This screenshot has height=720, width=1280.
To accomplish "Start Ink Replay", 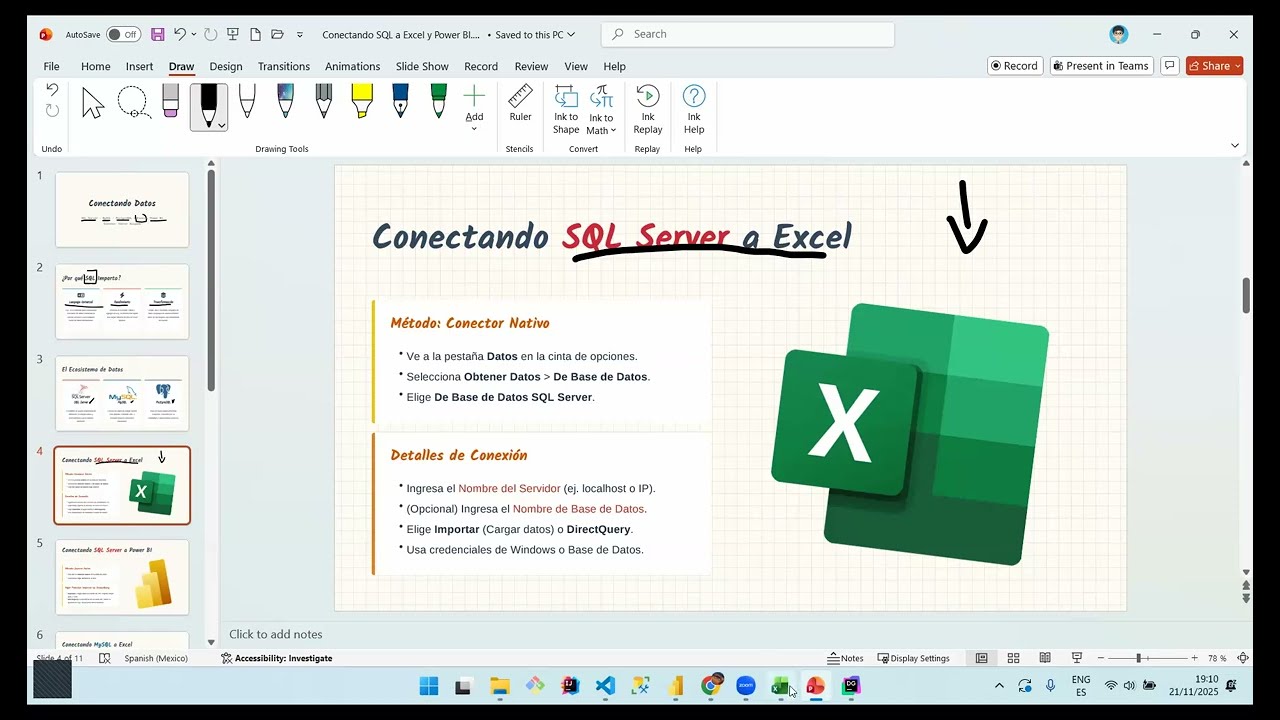I will (648, 110).
